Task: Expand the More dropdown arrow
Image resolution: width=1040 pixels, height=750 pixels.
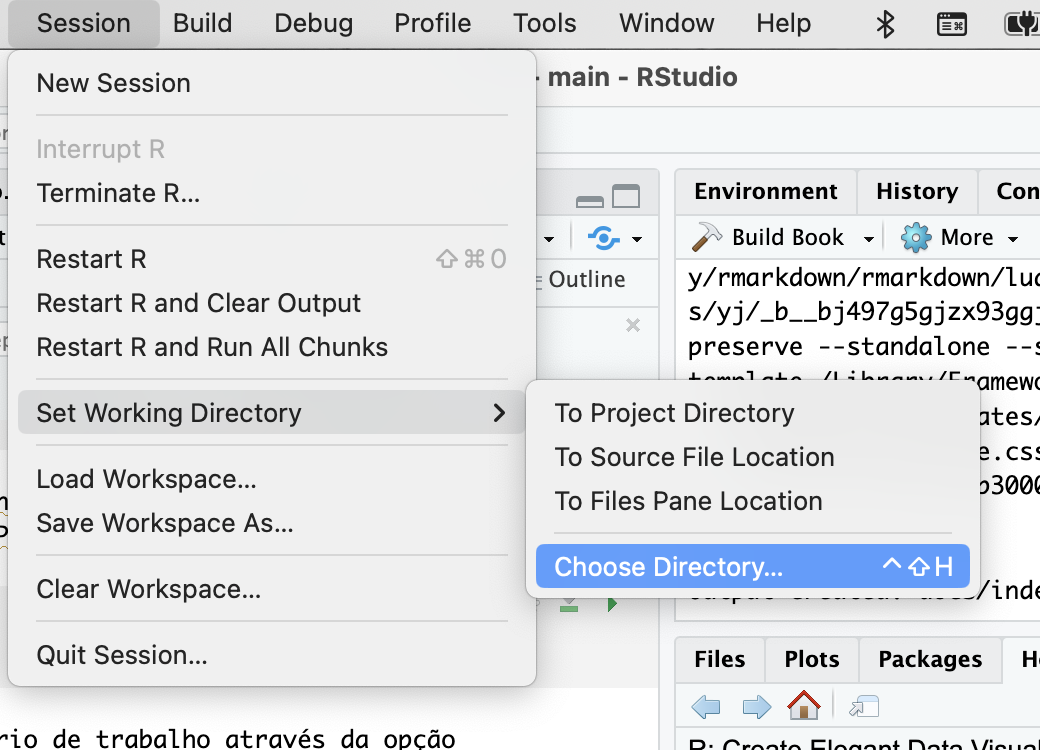Action: pos(1013,238)
